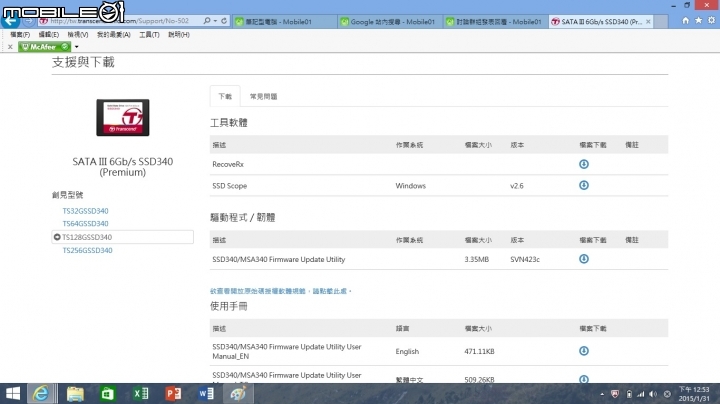Open the favorites star
The height and width of the screenshot is (404, 720).
698,21
